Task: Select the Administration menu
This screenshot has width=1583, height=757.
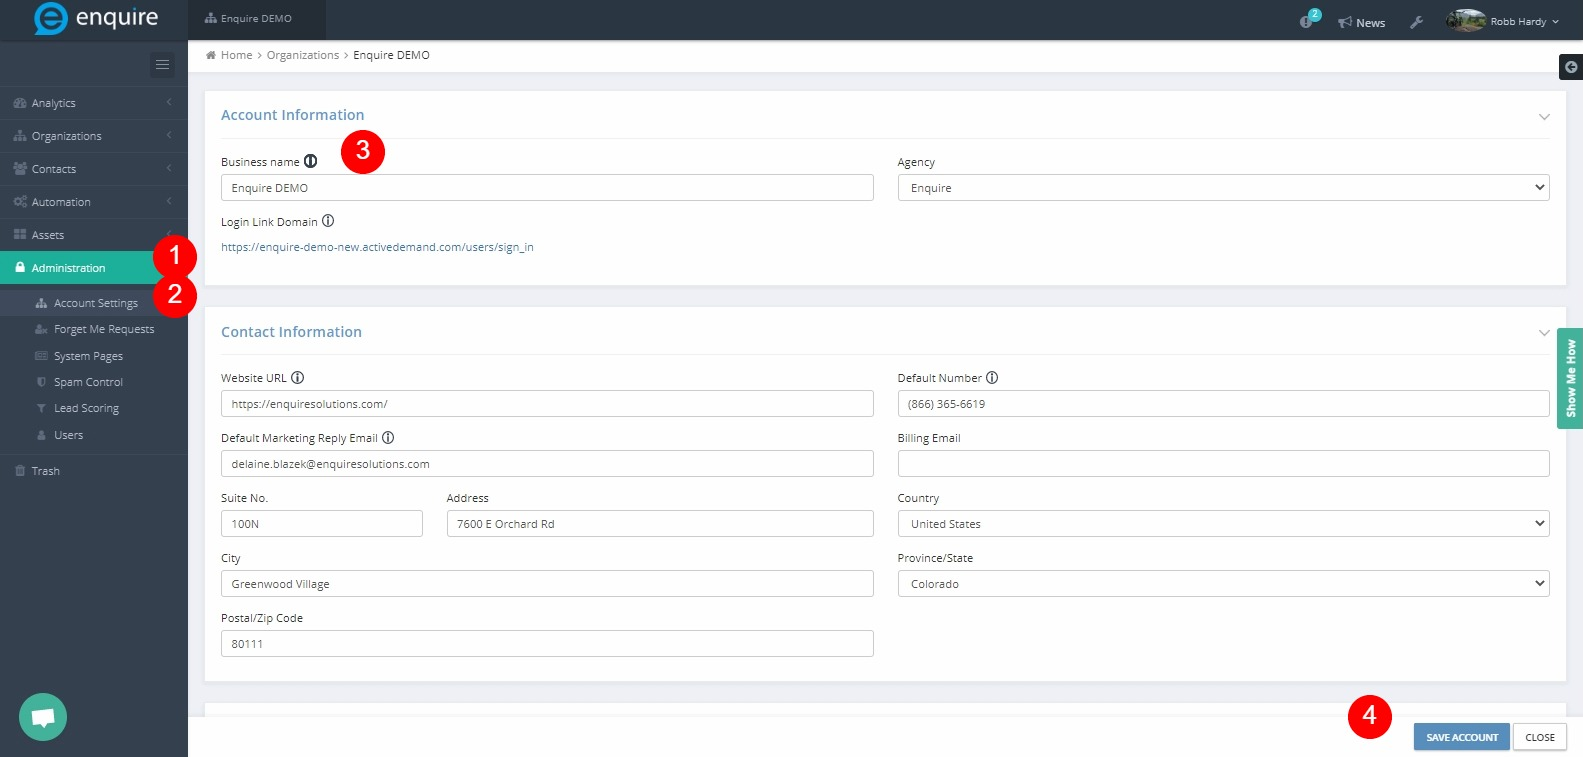Action: (94, 268)
